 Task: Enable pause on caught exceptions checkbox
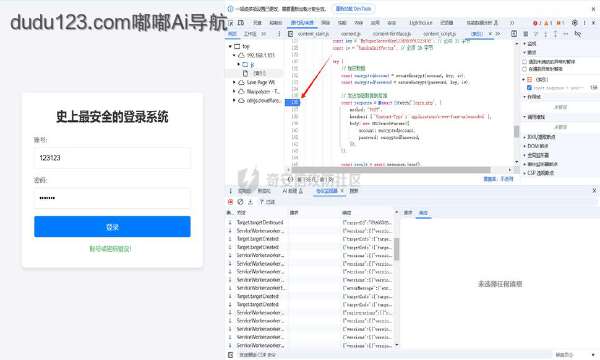pyautogui.click(x=525, y=69)
